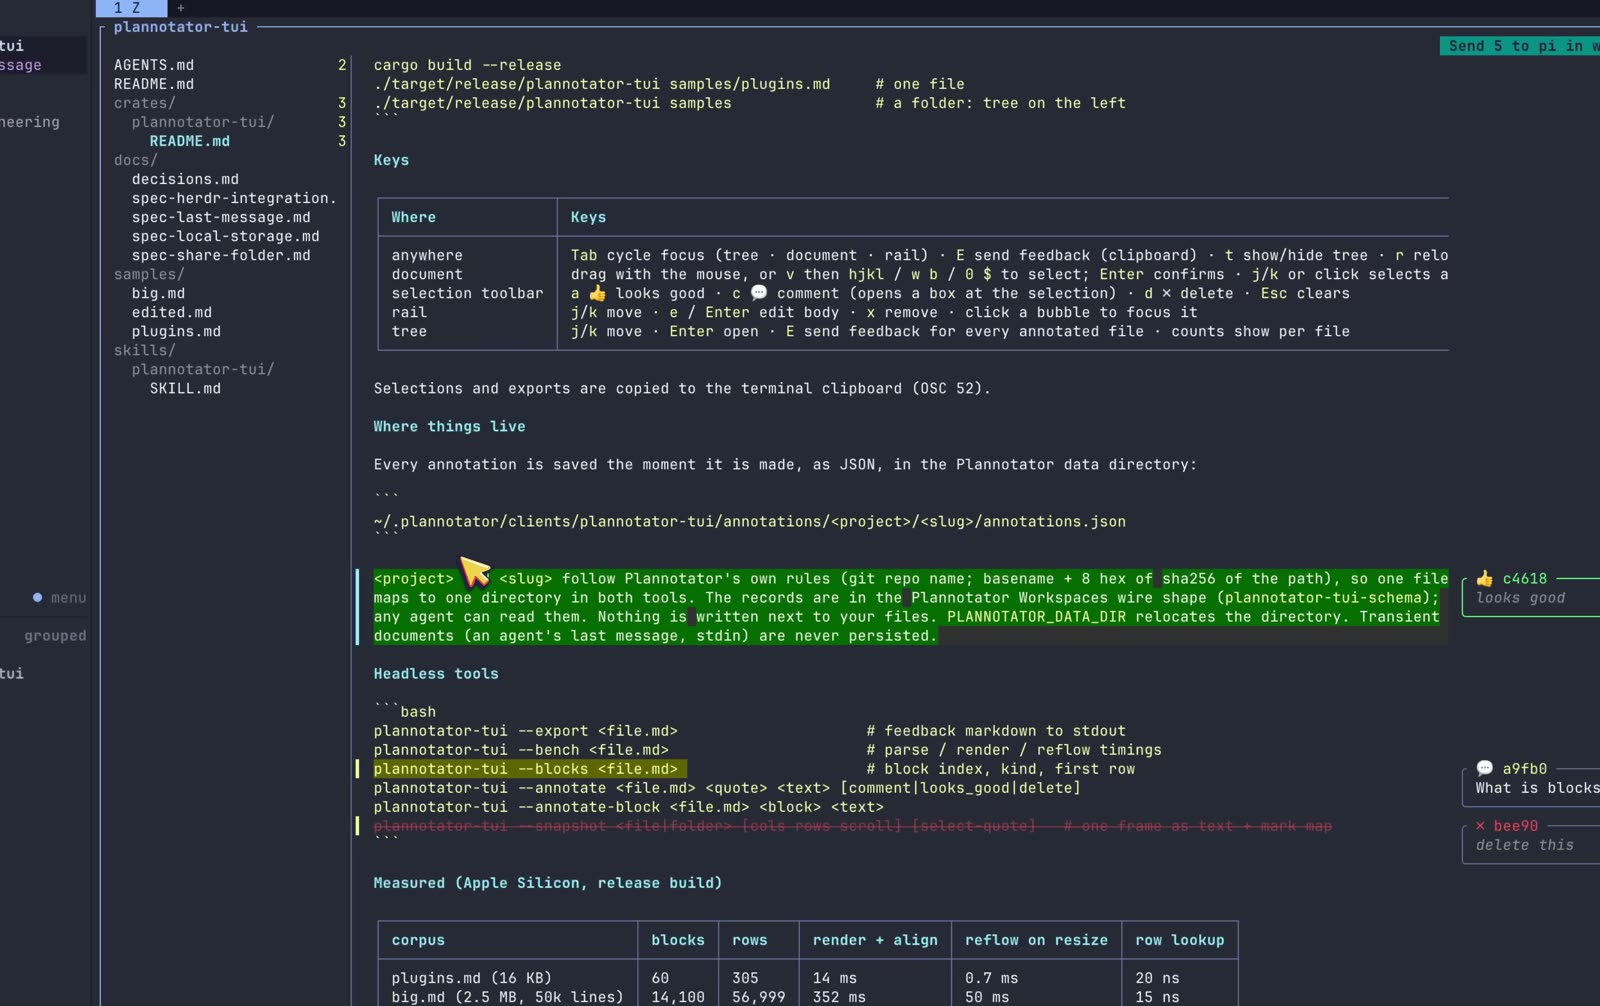Click the annotations.json path line
Viewport: 1600px width, 1006px height.
[750, 521]
